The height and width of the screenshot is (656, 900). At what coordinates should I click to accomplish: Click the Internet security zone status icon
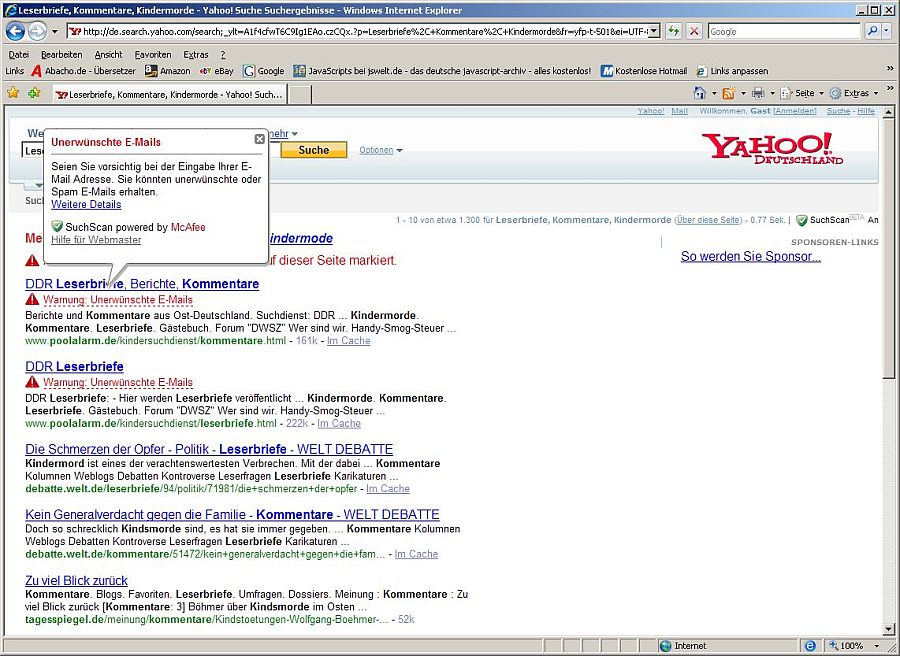click(665, 646)
